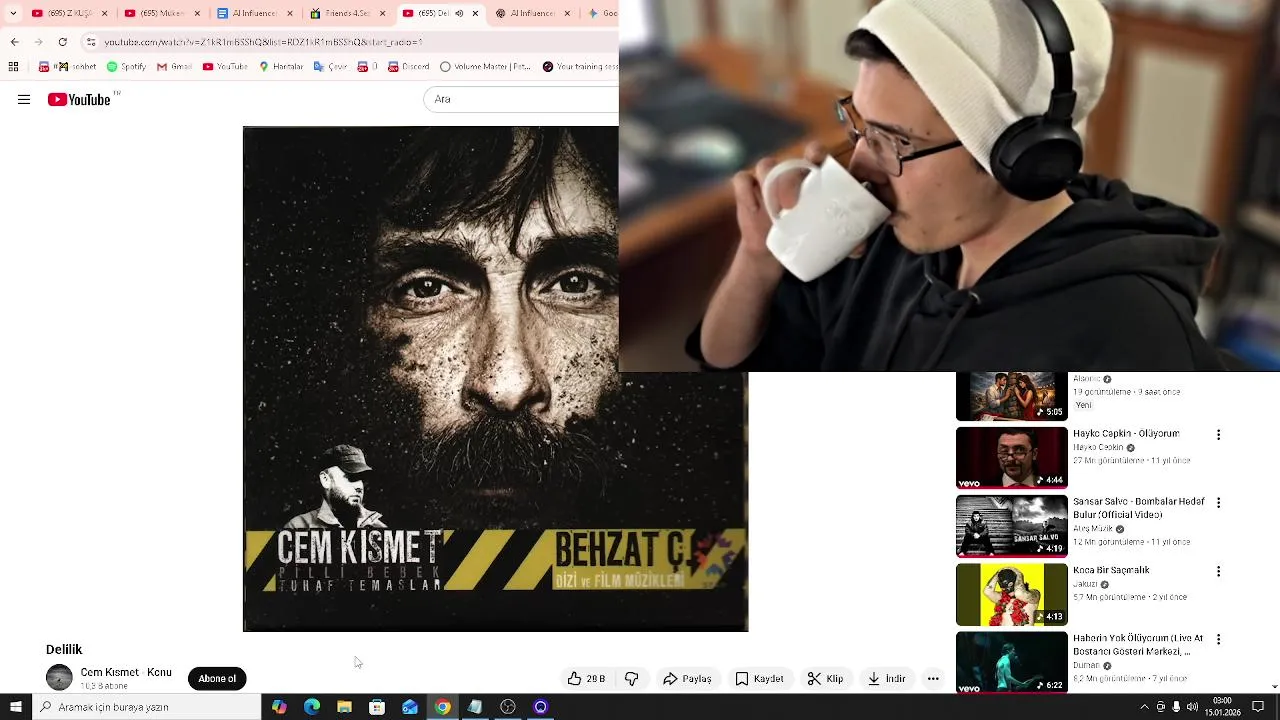Open the taskbar clock showing 03:00
Viewport: 1280px width, 720px height.
click(1222, 707)
